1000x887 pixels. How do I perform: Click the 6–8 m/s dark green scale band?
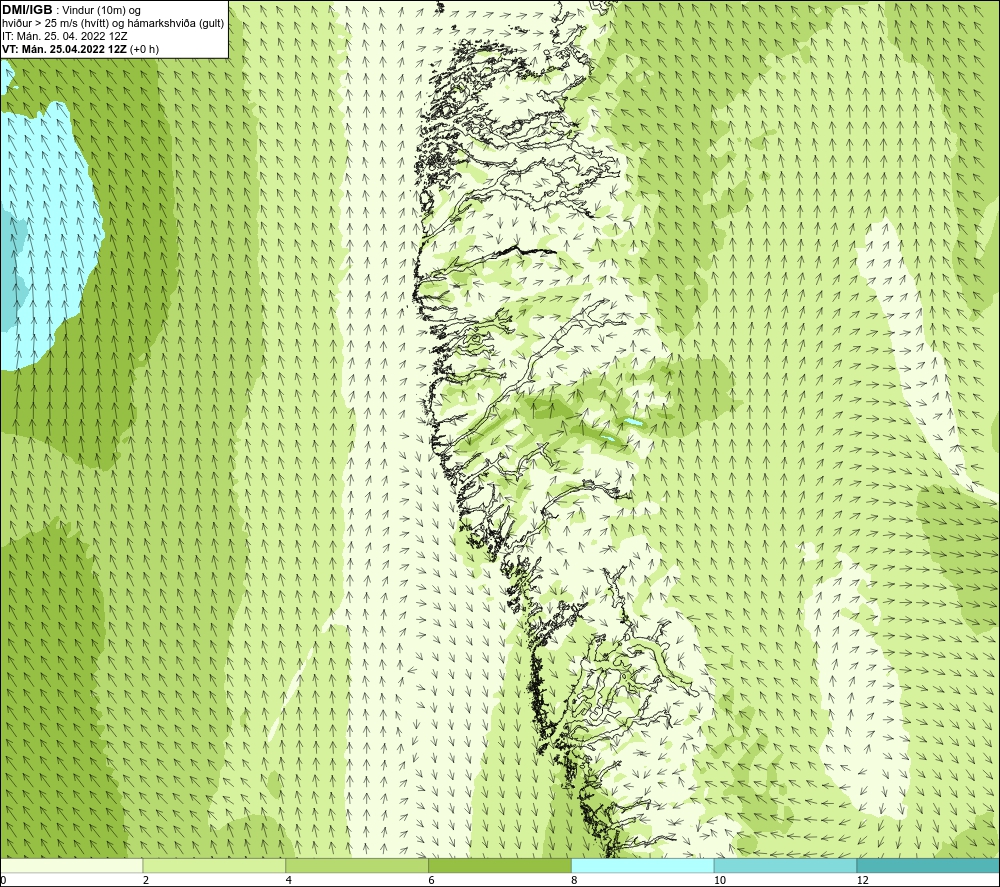click(500, 865)
